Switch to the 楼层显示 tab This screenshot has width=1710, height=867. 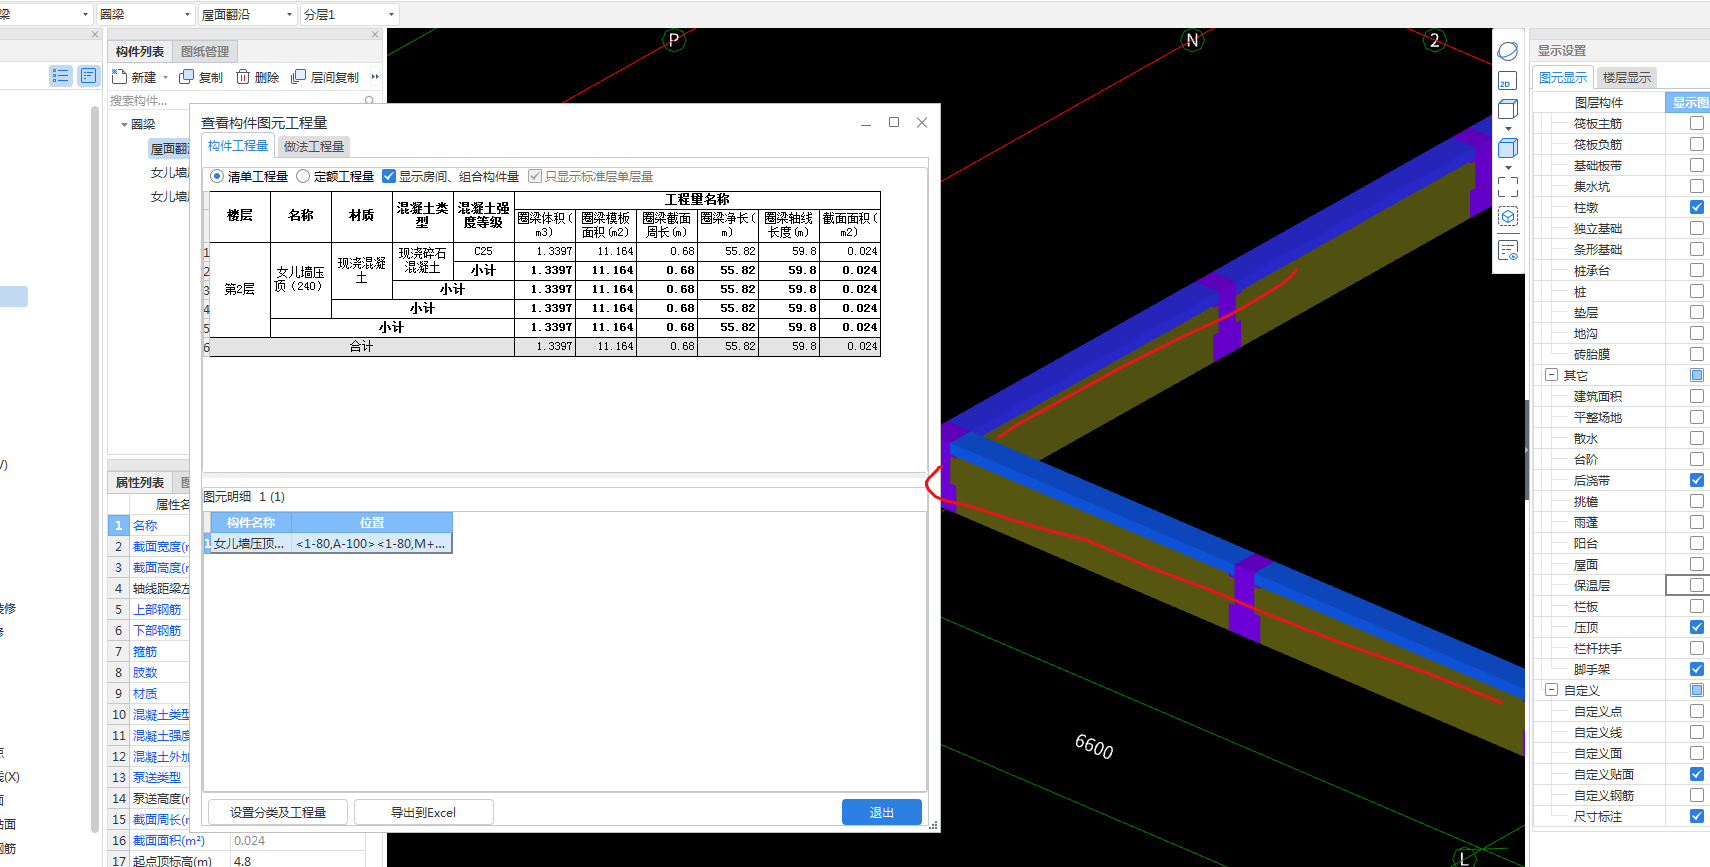[1627, 77]
